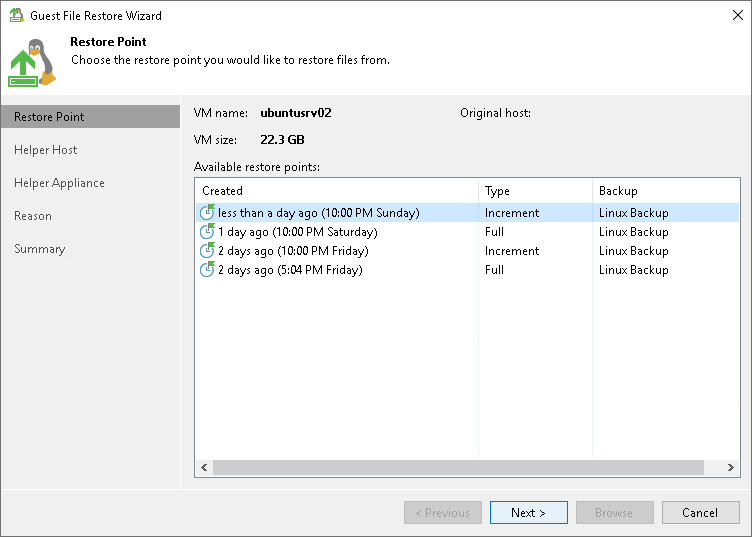Click the Linux penguin restore graphic
The width and height of the screenshot is (752, 537).
click(x=32, y=63)
